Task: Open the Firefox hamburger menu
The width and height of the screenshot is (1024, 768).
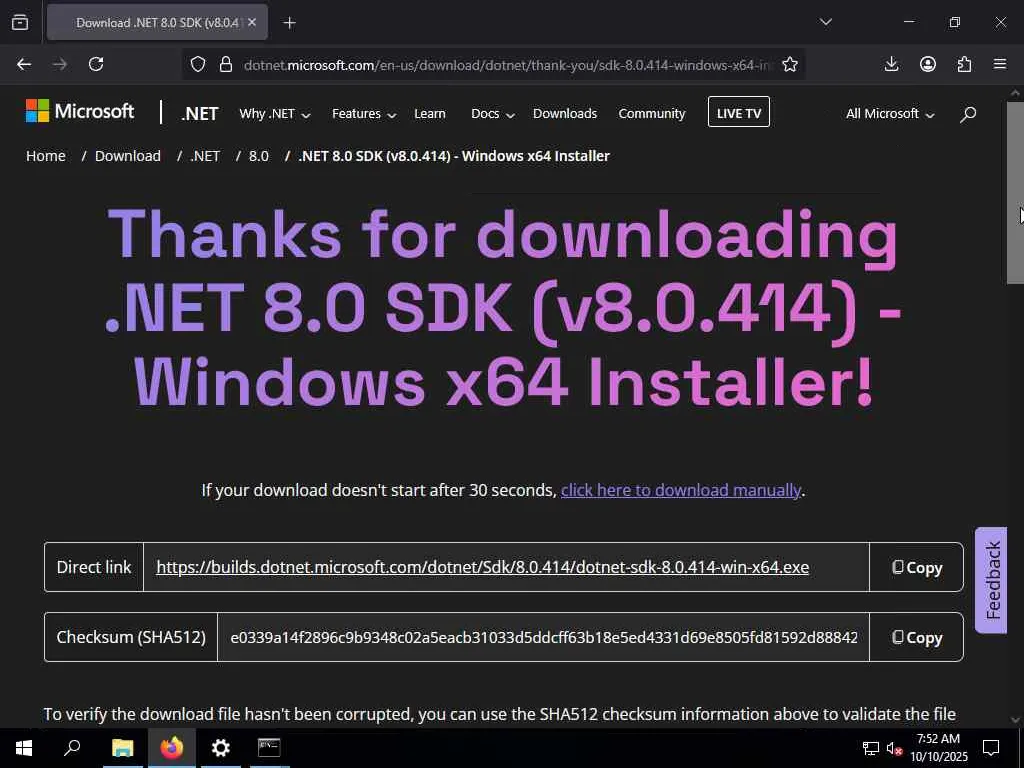Action: point(1000,64)
